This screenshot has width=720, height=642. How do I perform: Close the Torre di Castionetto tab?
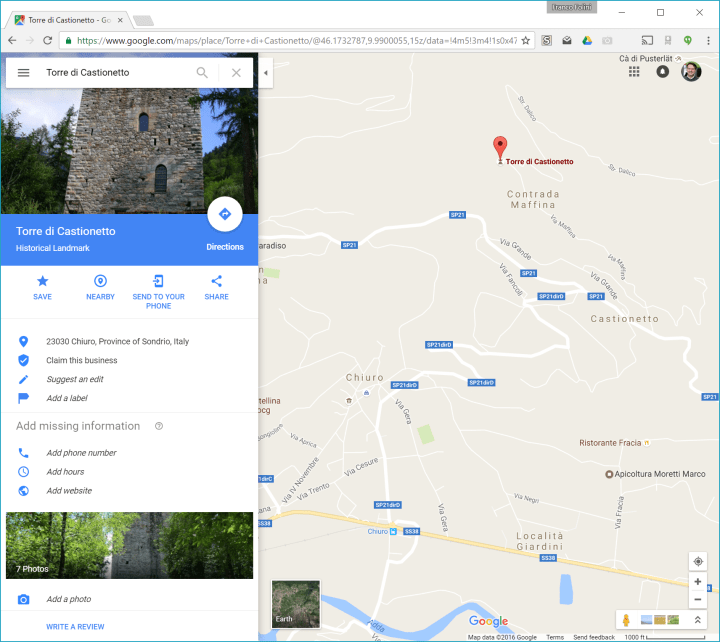(x=120, y=20)
